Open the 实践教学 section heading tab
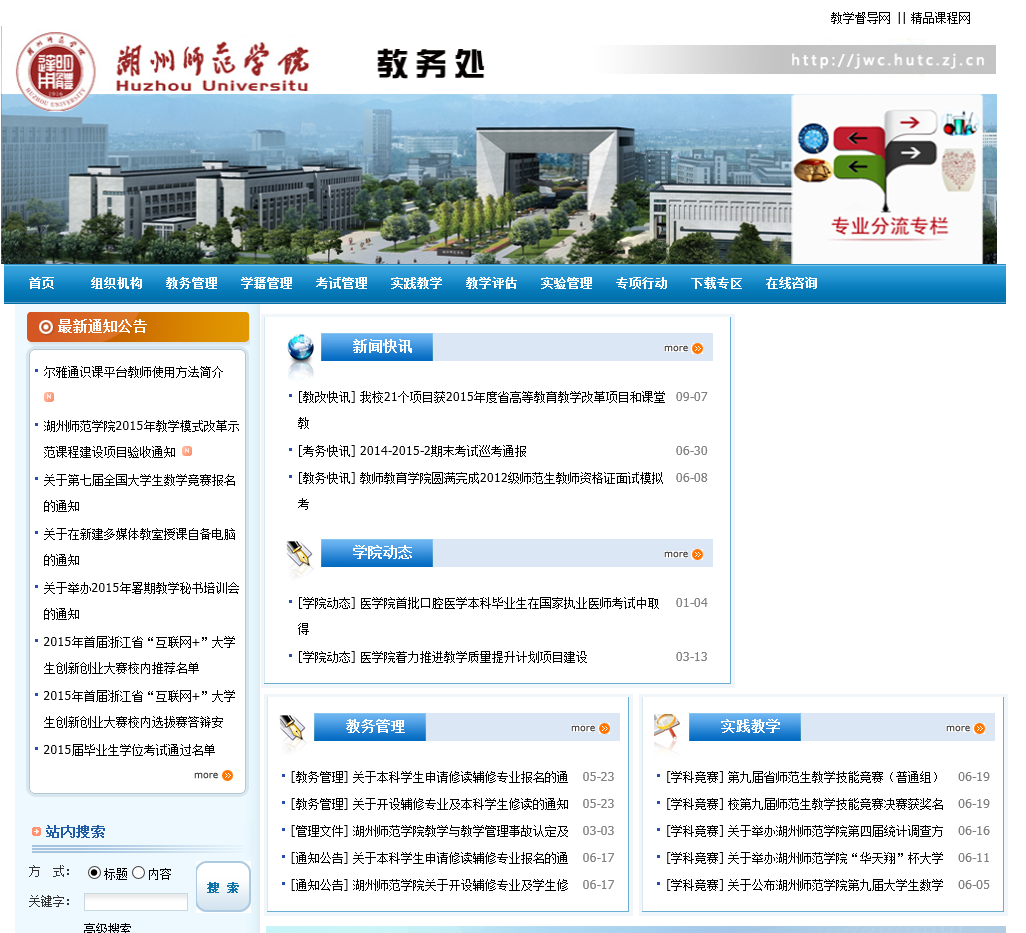Image resolution: width=1026 pixels, height=933 pixels. tap(745, 727)
